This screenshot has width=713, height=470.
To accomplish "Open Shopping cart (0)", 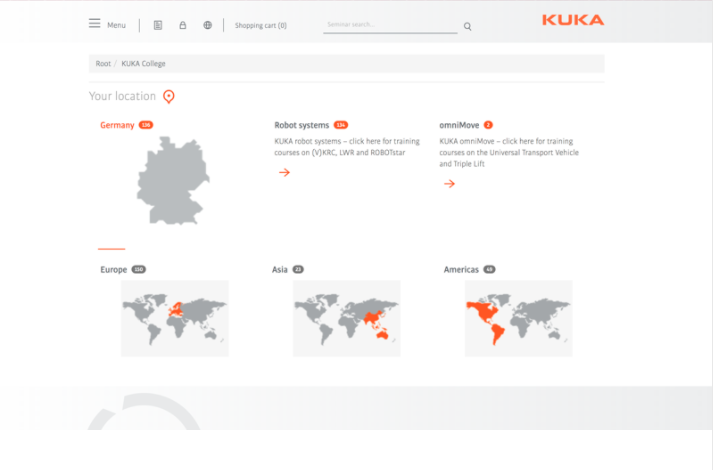I will pyautogui.click(x=261, y=25).
